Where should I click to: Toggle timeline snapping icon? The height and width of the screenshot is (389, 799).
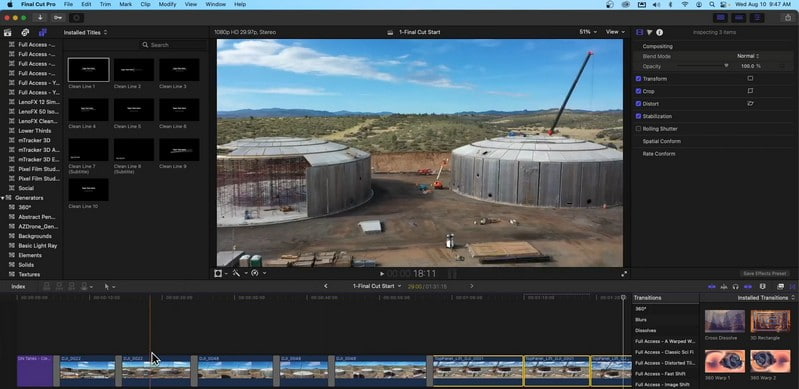pos(748,287)
